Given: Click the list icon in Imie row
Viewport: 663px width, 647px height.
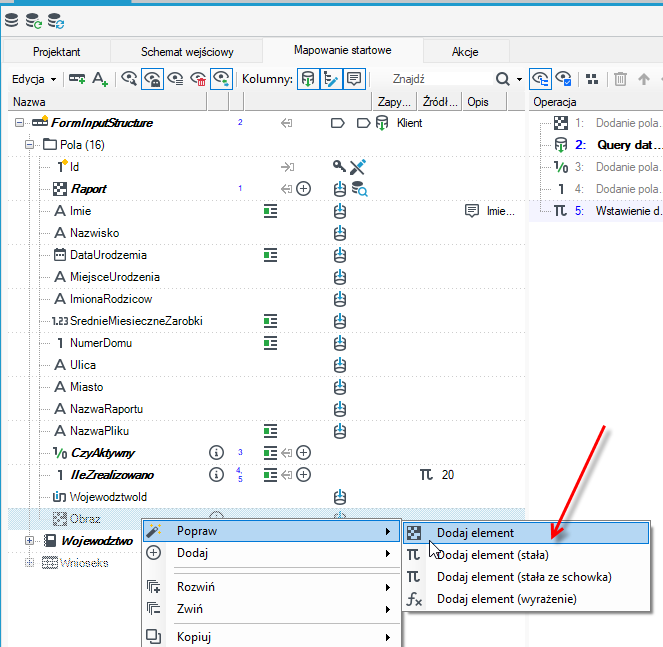Looking at the screenshot, I should click(x=271, y=211).
